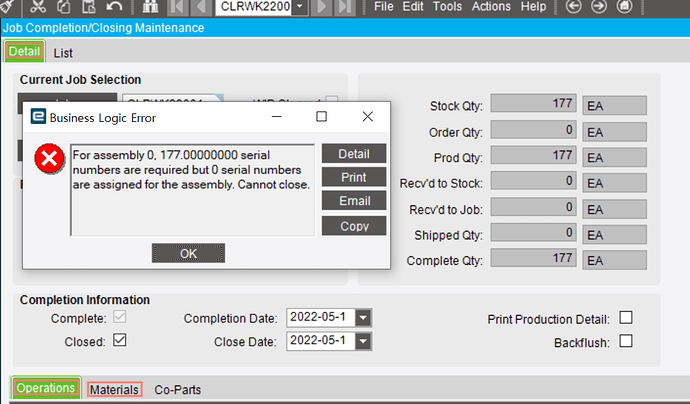Screen dimensions: 690x404
Task: Go to last record arrow
Action: (x=345, y=7)
